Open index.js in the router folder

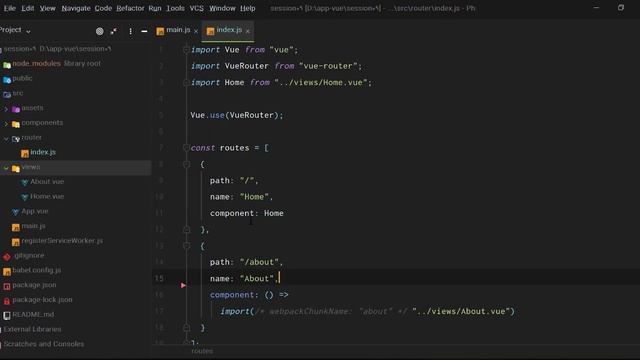43,152
